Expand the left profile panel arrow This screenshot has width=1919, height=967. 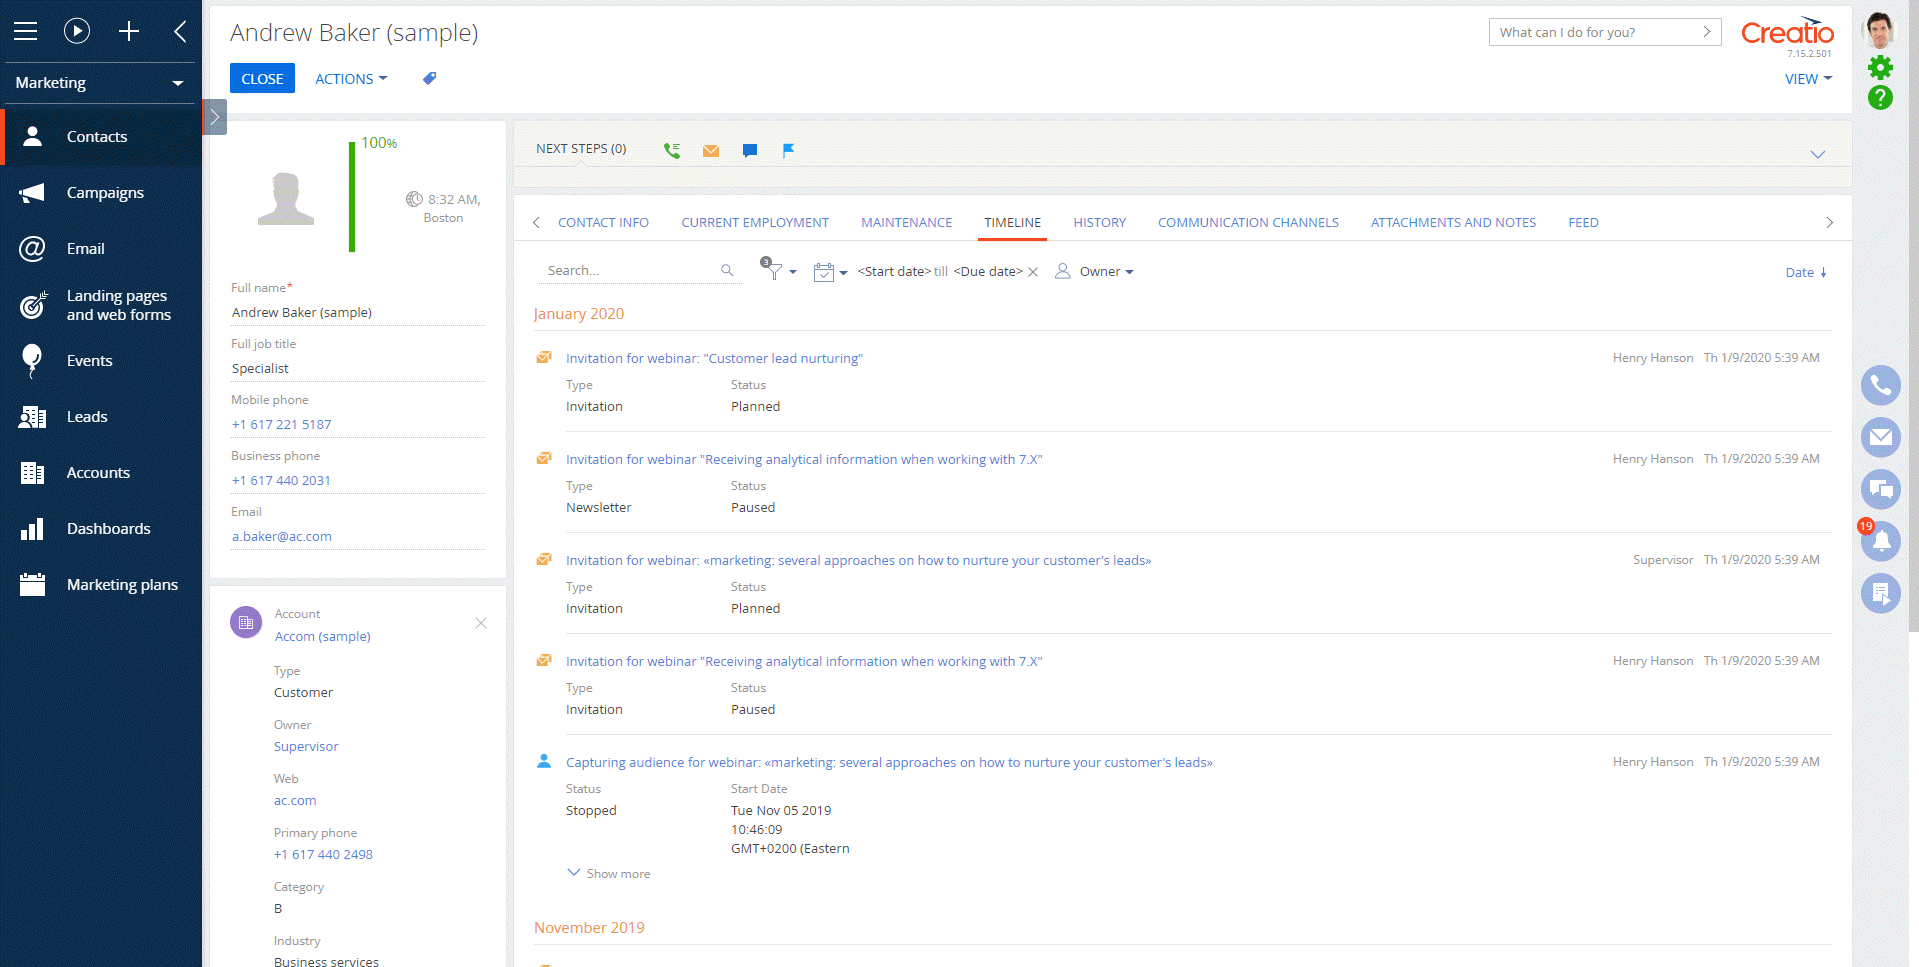point(214,117)
